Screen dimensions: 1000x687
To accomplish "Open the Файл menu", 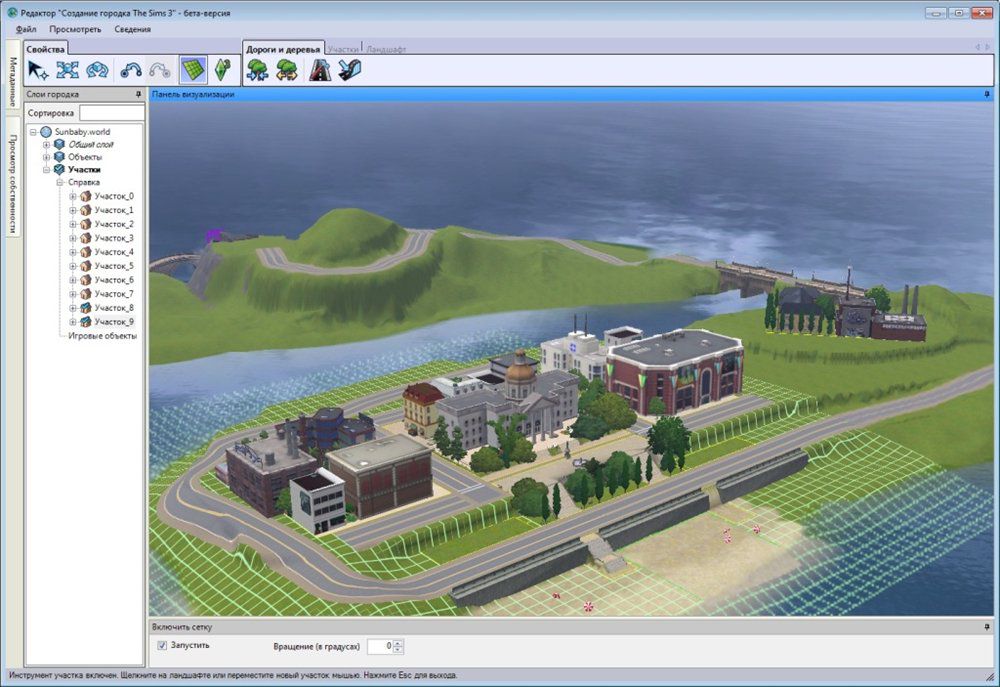I will (x=26, y=29).
